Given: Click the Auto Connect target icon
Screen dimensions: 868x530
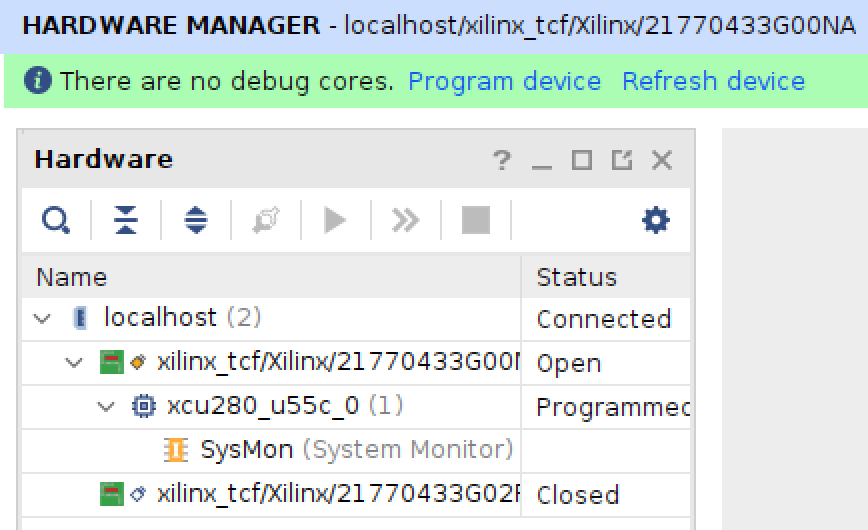Looking at the screenshot, I should click(x=266, y=220).
